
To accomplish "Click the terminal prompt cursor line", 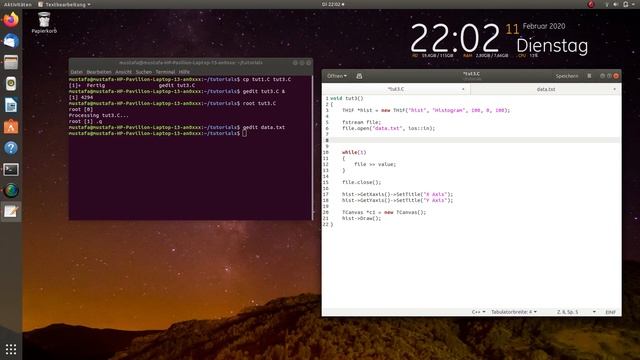I will point(158,133).
